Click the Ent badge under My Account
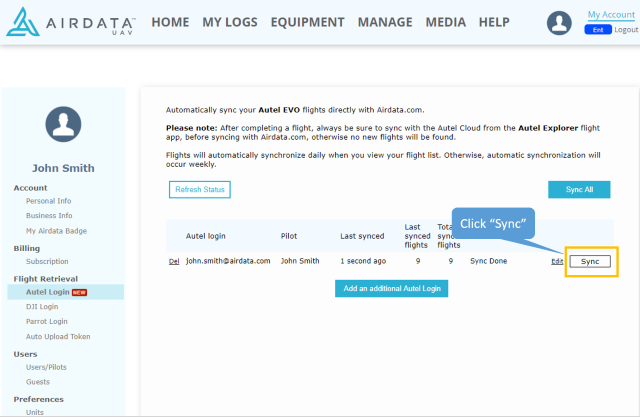Screen dimensions: 640x417 tap(598, 30)
